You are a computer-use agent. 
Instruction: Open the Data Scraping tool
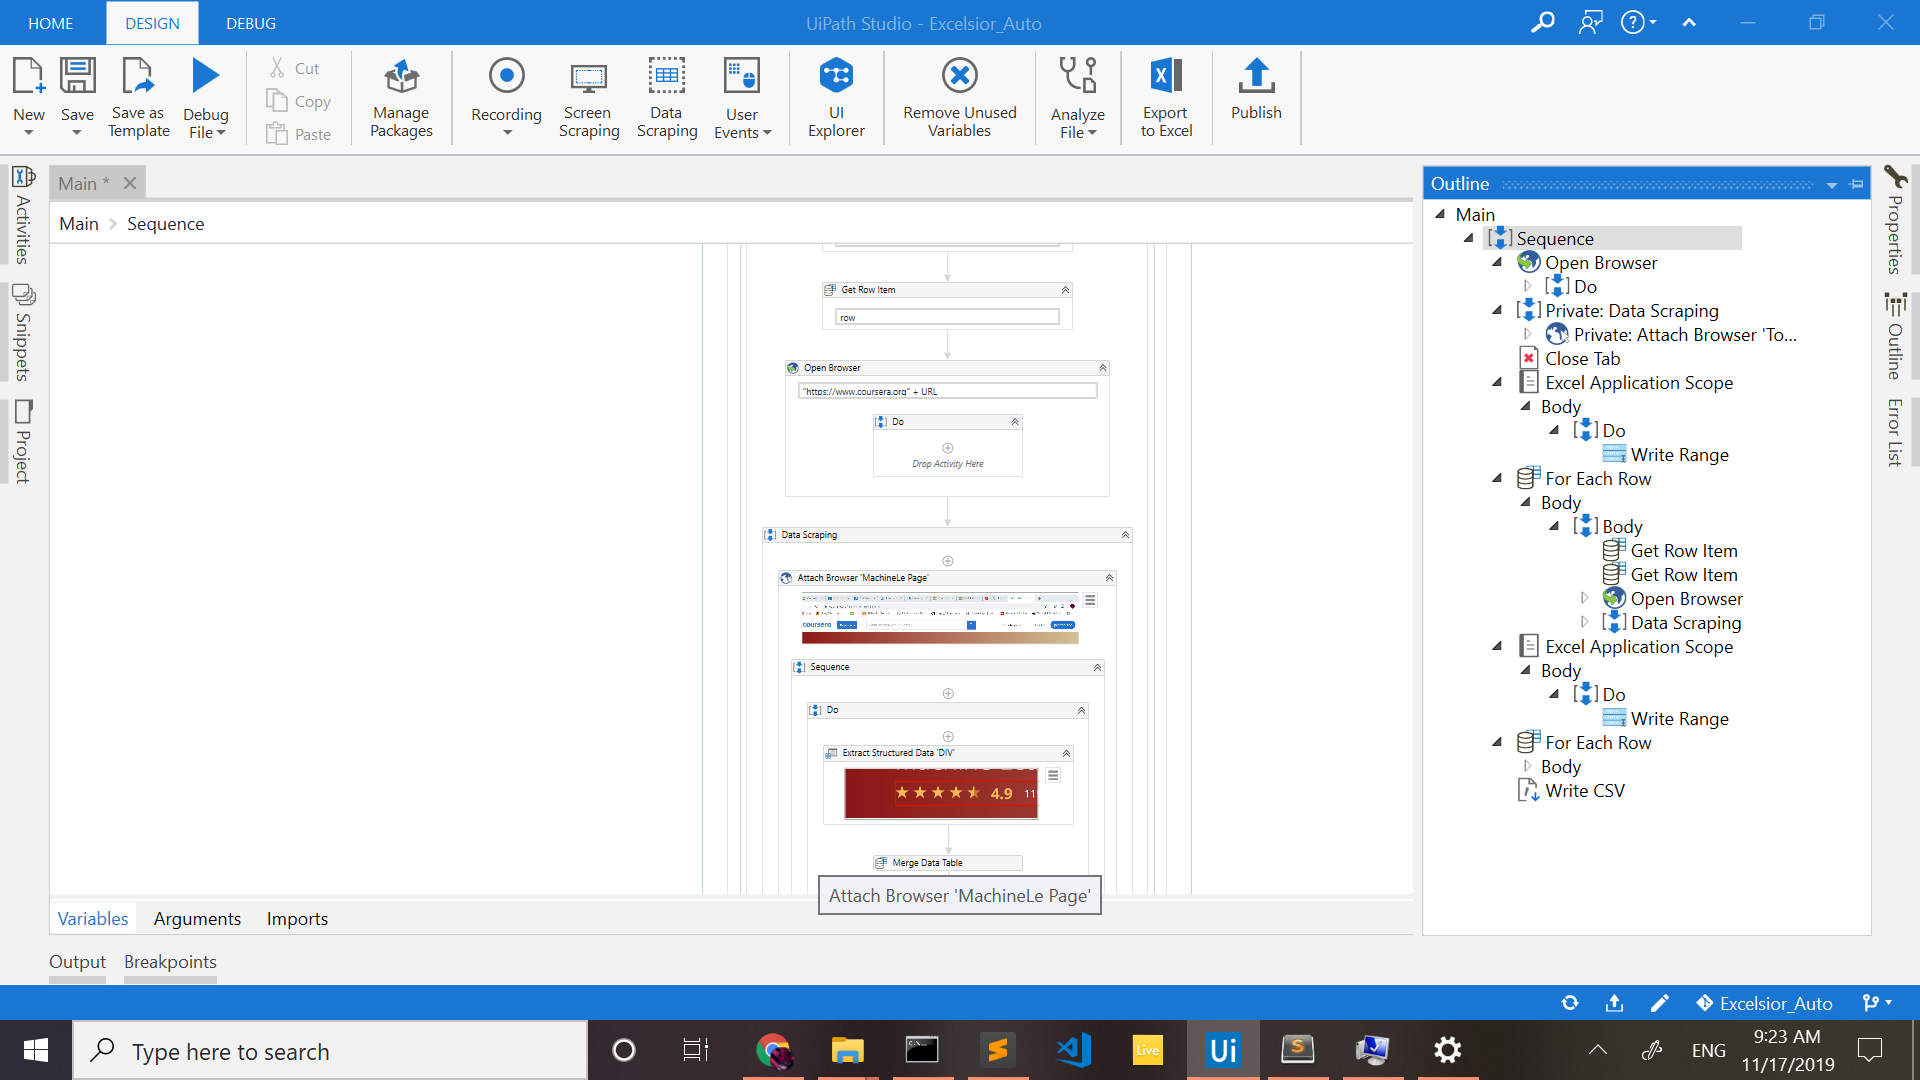[666, 77]
